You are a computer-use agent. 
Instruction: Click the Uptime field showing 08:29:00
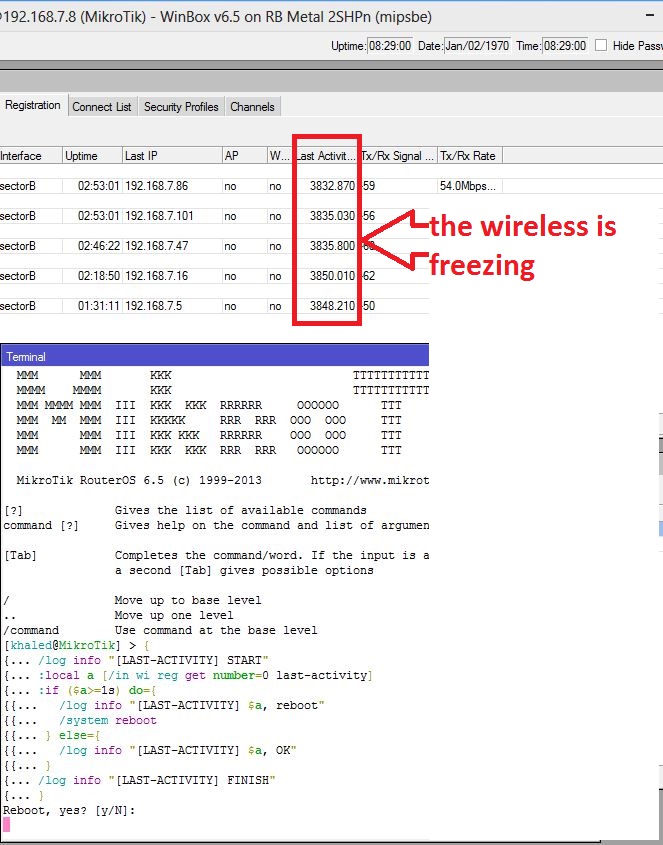pyautogui.click(x=390, y=46)
